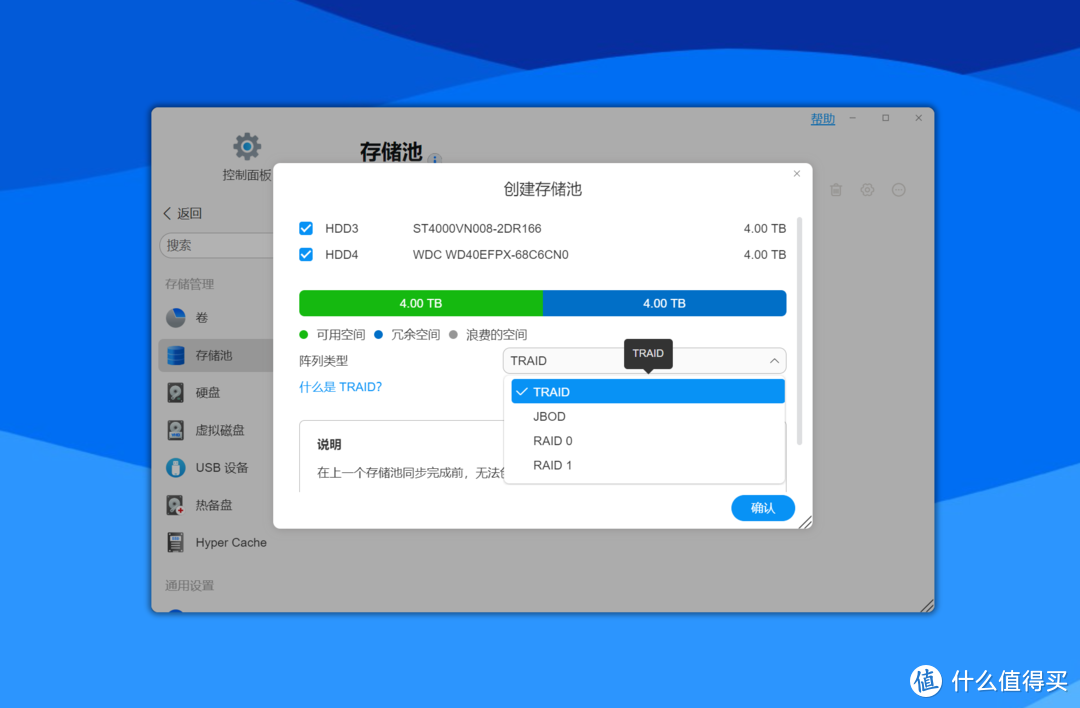
Task: Choose RAID 0 in the dropdown menu
Action: coord(552,440)
